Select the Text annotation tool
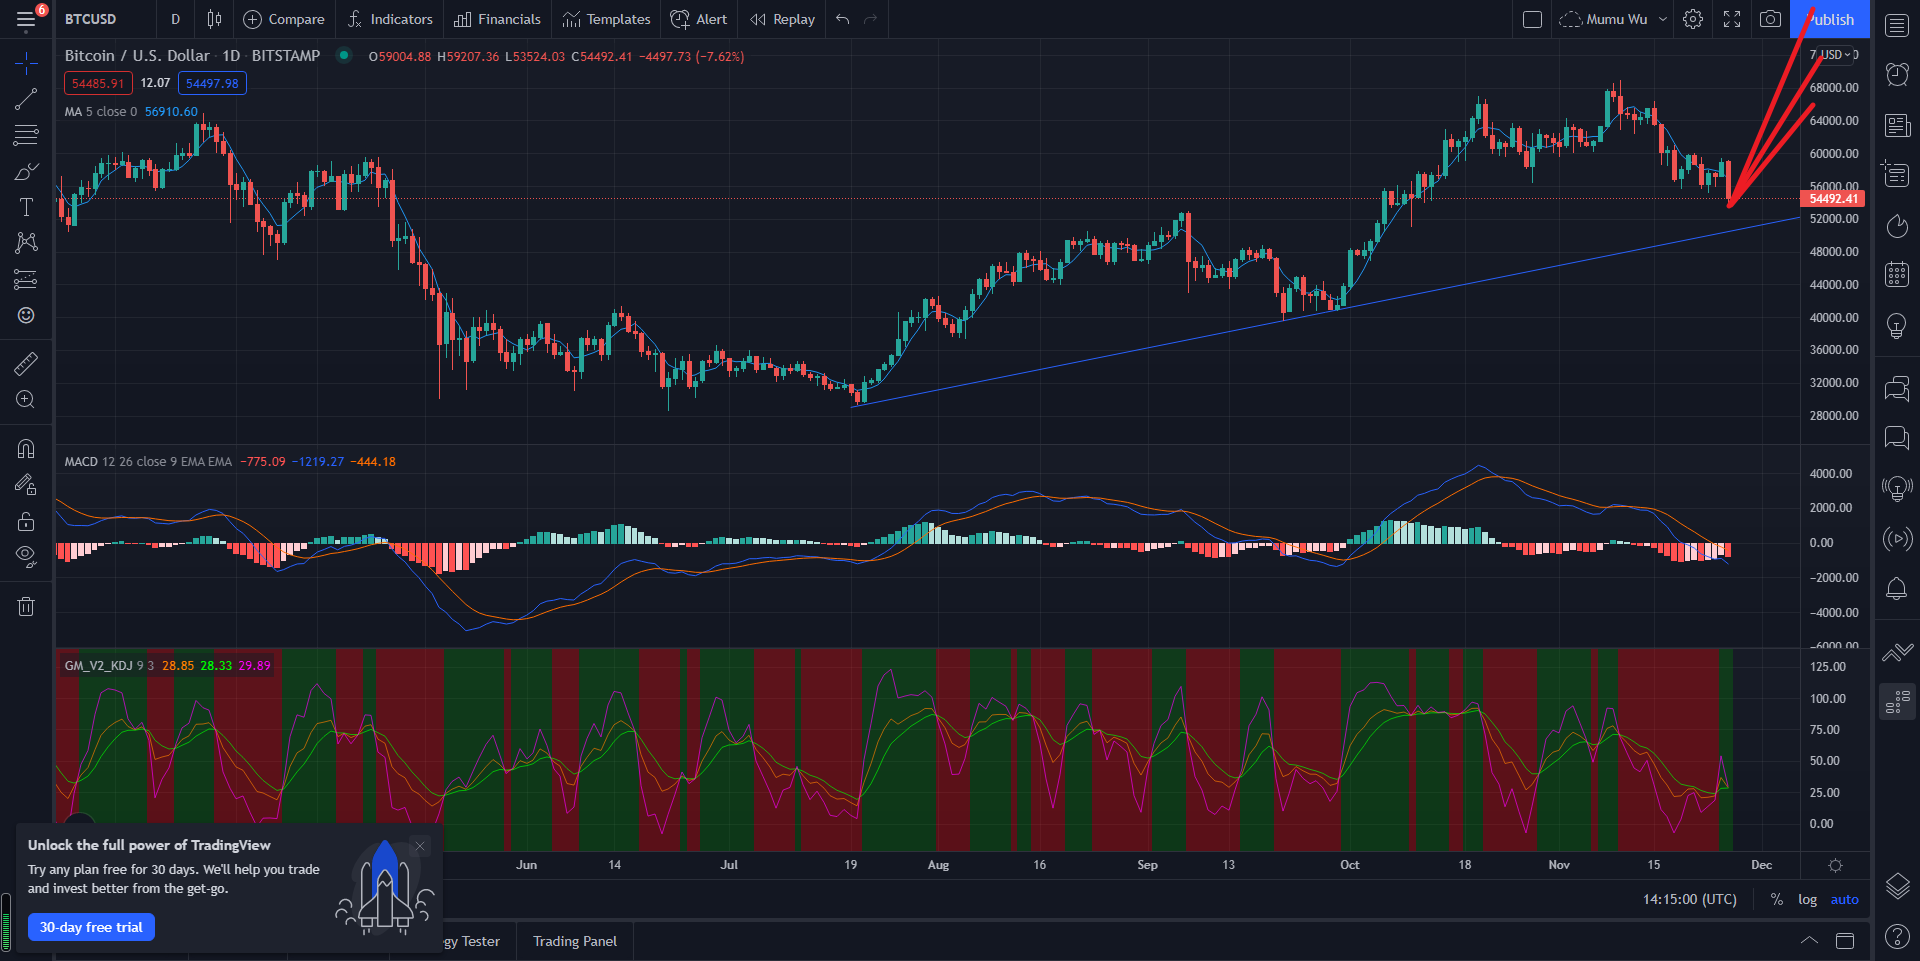This screenshot has width=1920, height=961. coord(26,207)
